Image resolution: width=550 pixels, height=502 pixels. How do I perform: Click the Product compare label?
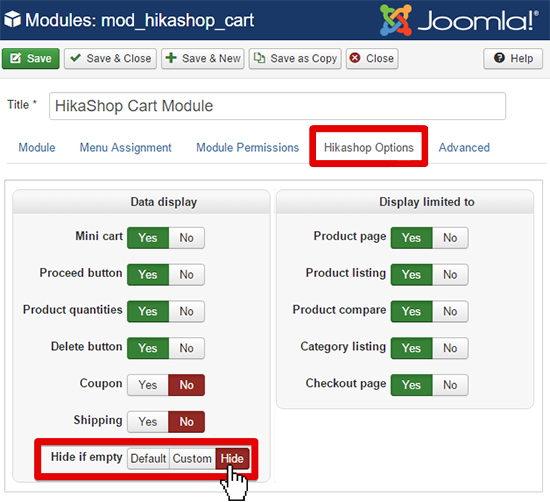coord(339,310)
